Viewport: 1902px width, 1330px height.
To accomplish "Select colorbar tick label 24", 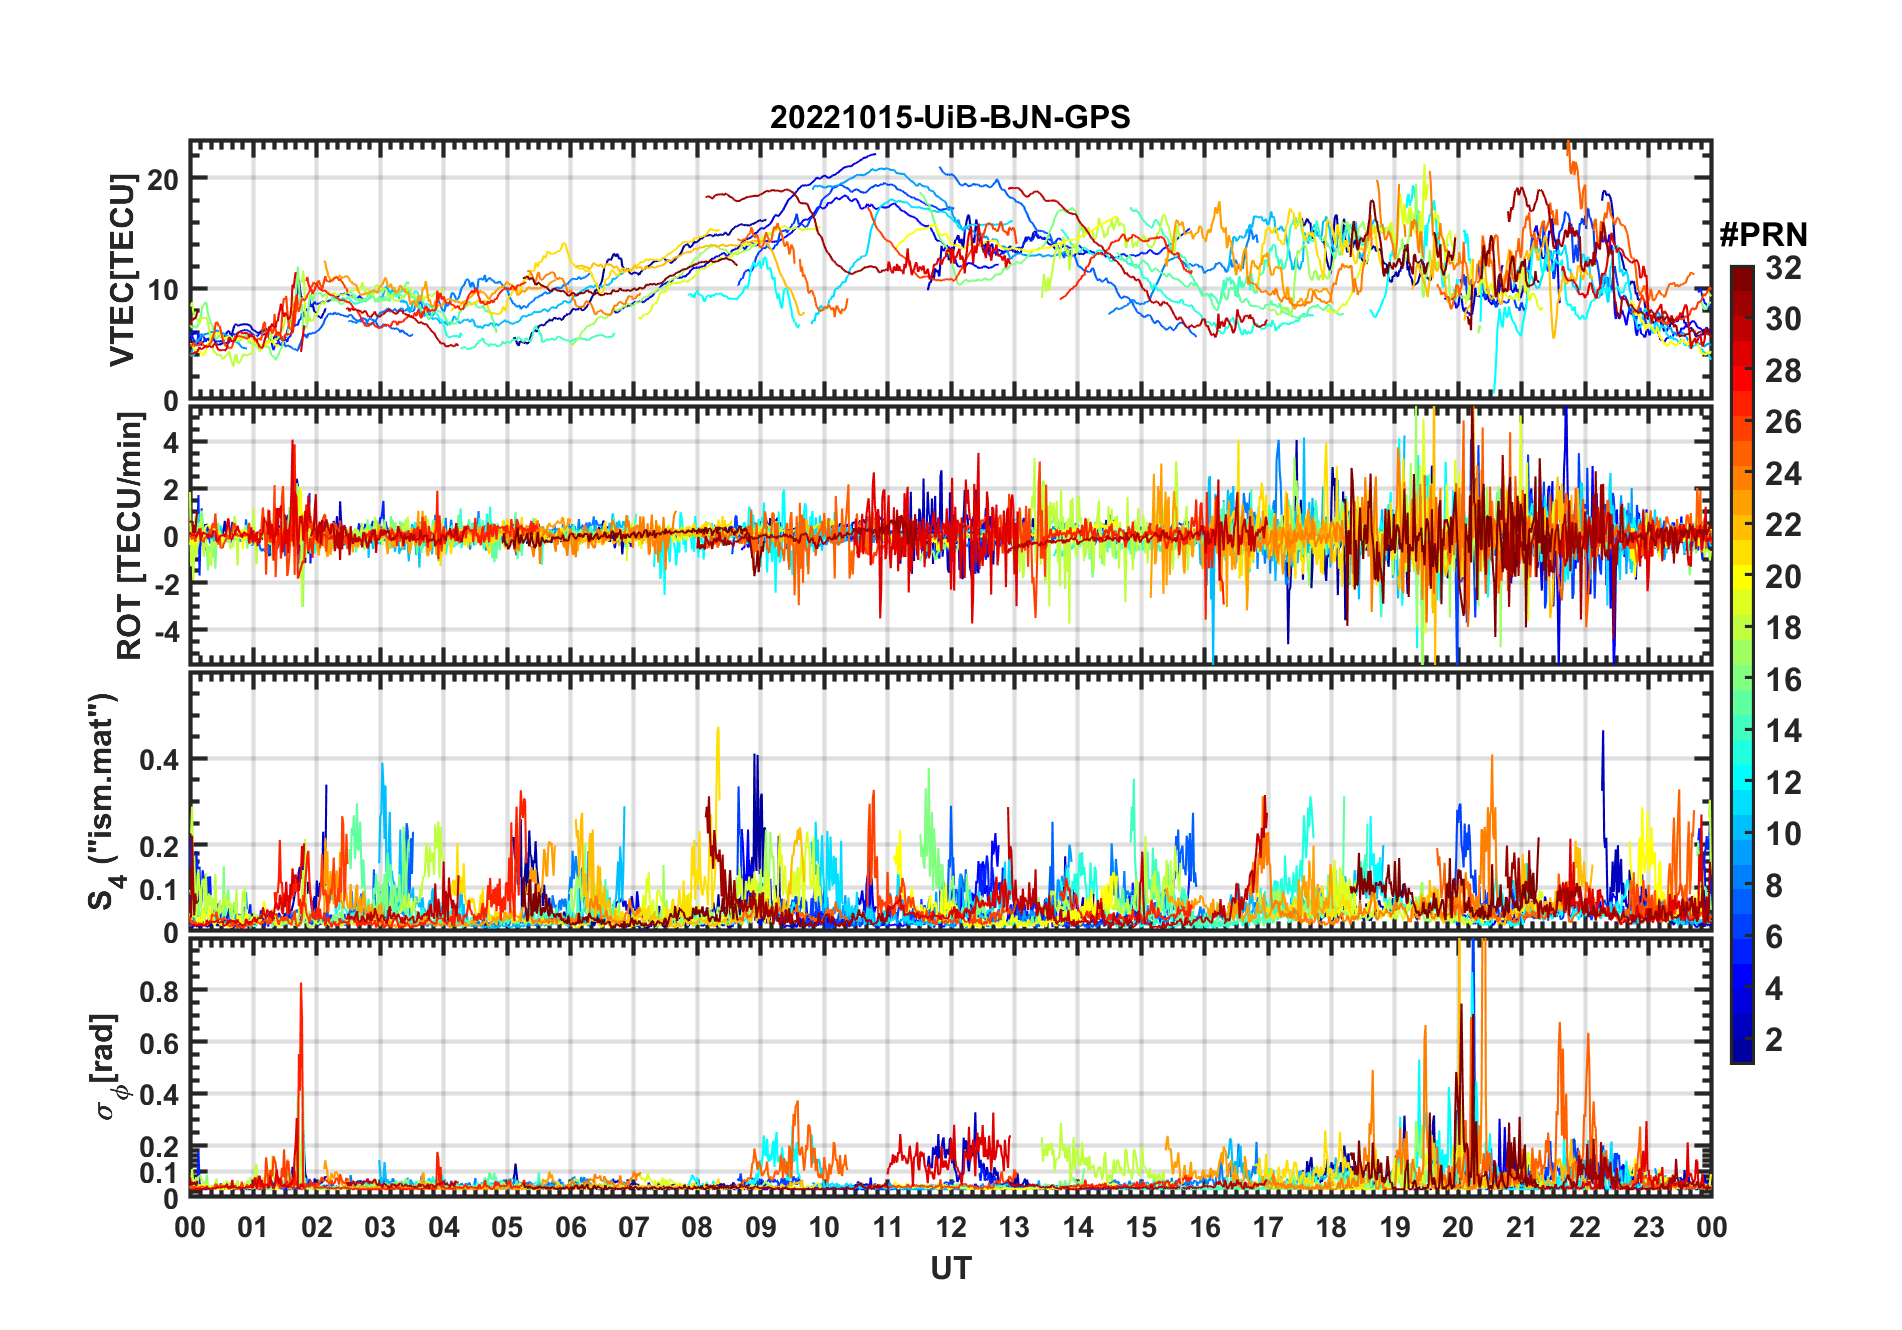I will coord(1783,474).
